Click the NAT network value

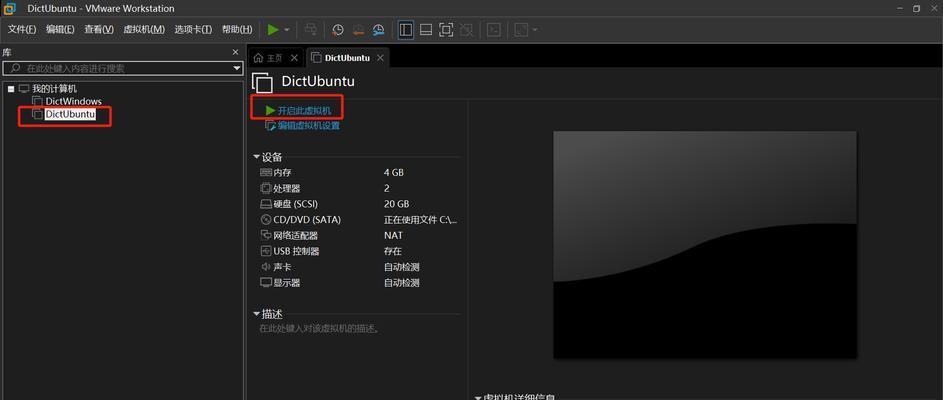tap(393, 235)
